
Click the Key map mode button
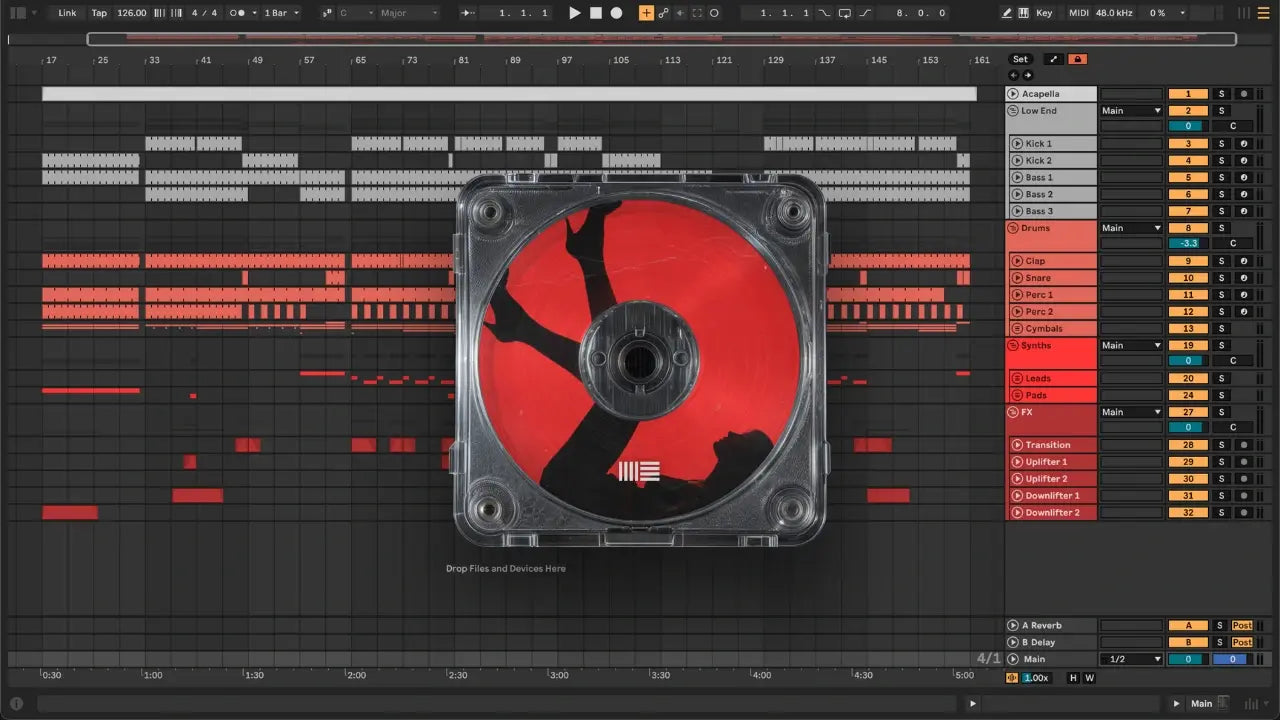click(1044, 13)
